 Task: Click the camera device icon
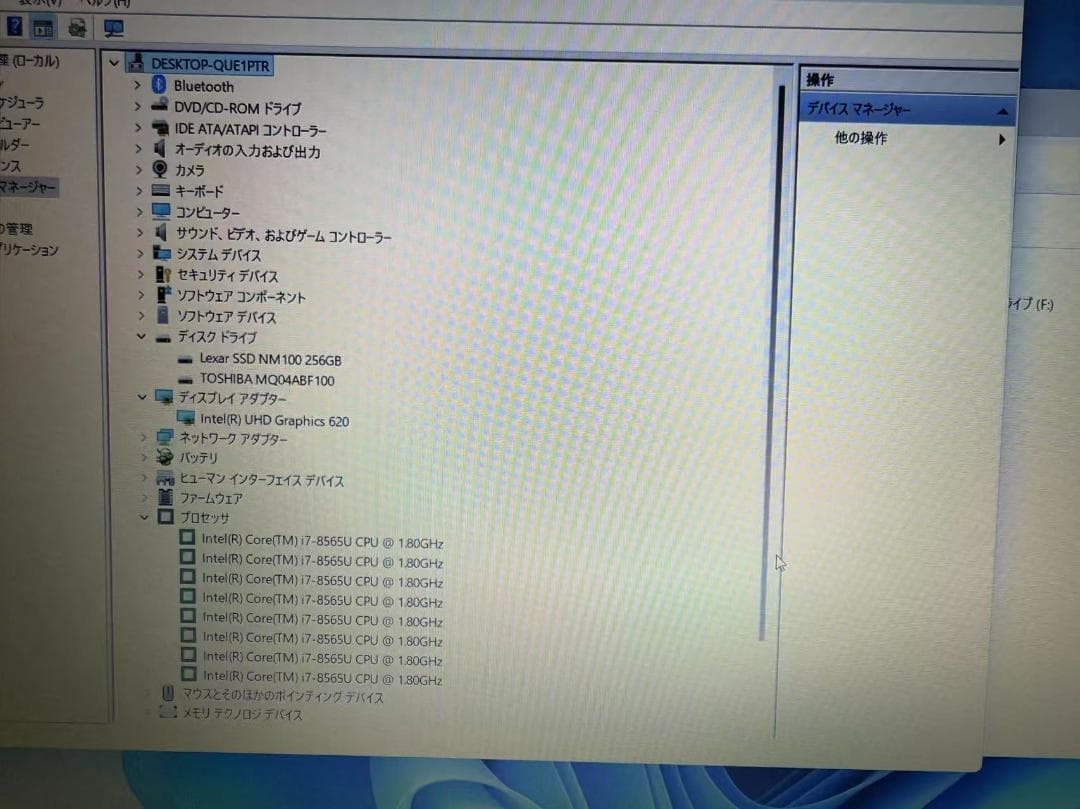click(x=159, y=170)
